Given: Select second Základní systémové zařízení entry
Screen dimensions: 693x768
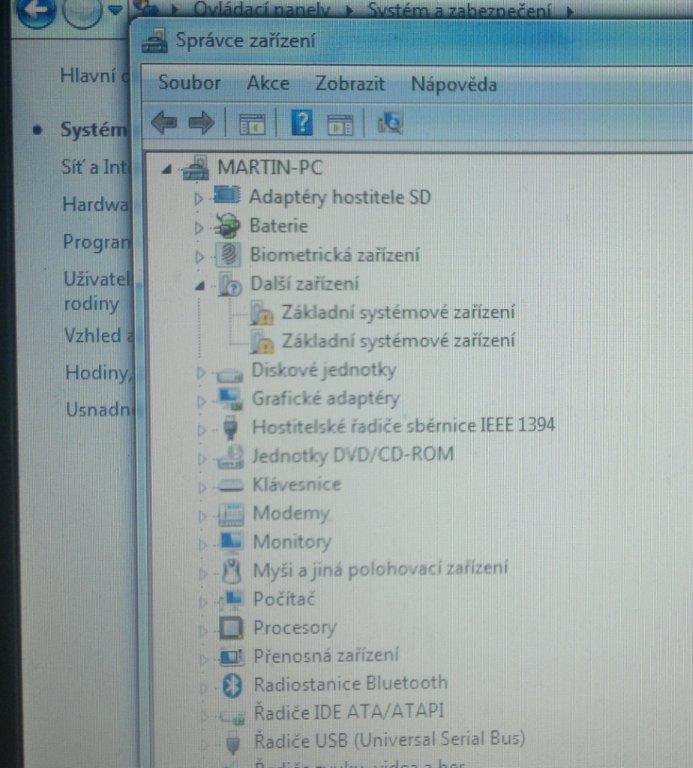Looking at the screenshot, I should pos(398,341).
